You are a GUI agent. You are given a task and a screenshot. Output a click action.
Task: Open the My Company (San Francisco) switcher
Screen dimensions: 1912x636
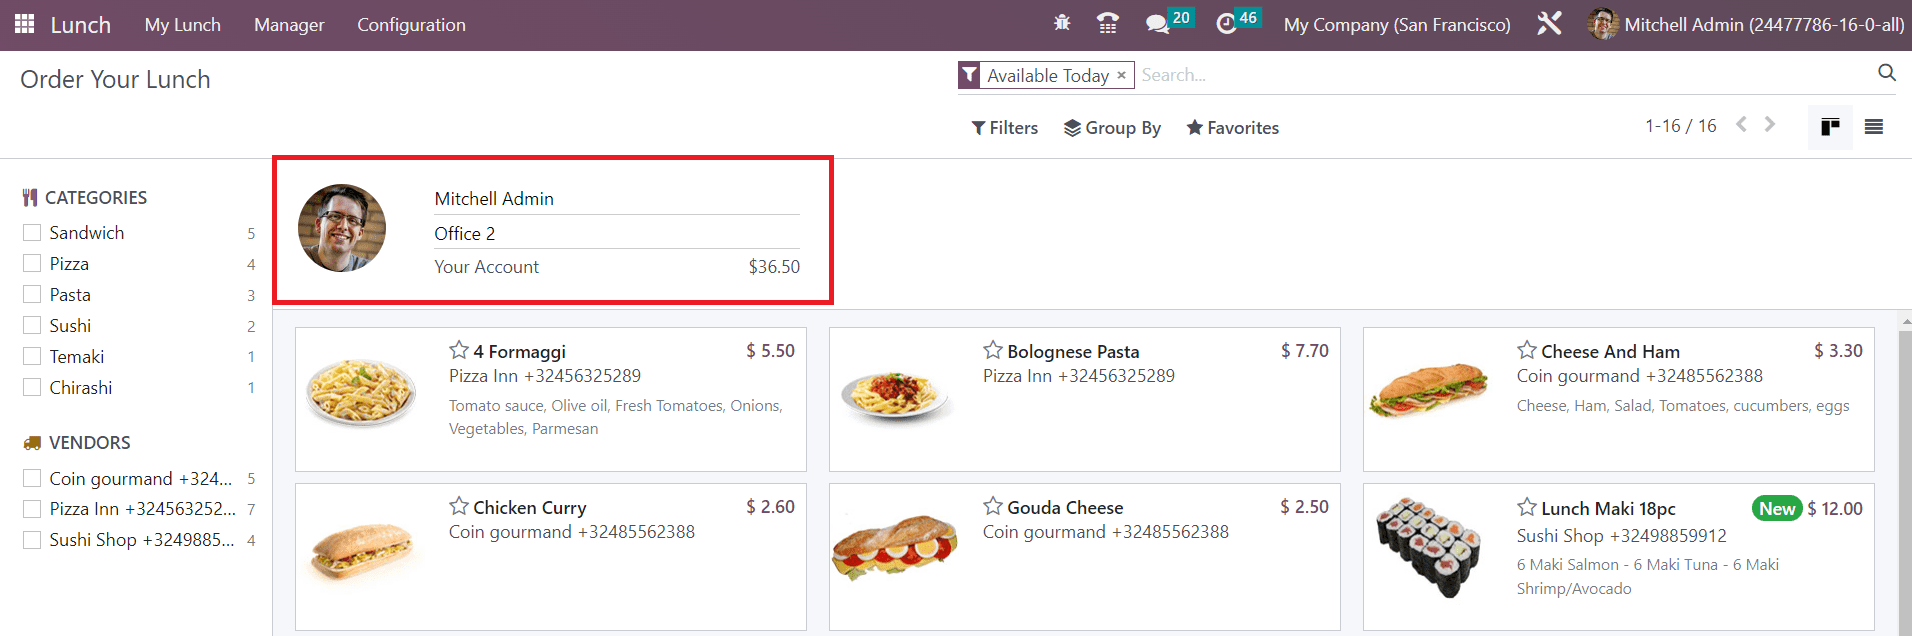tap(1397, 24)
